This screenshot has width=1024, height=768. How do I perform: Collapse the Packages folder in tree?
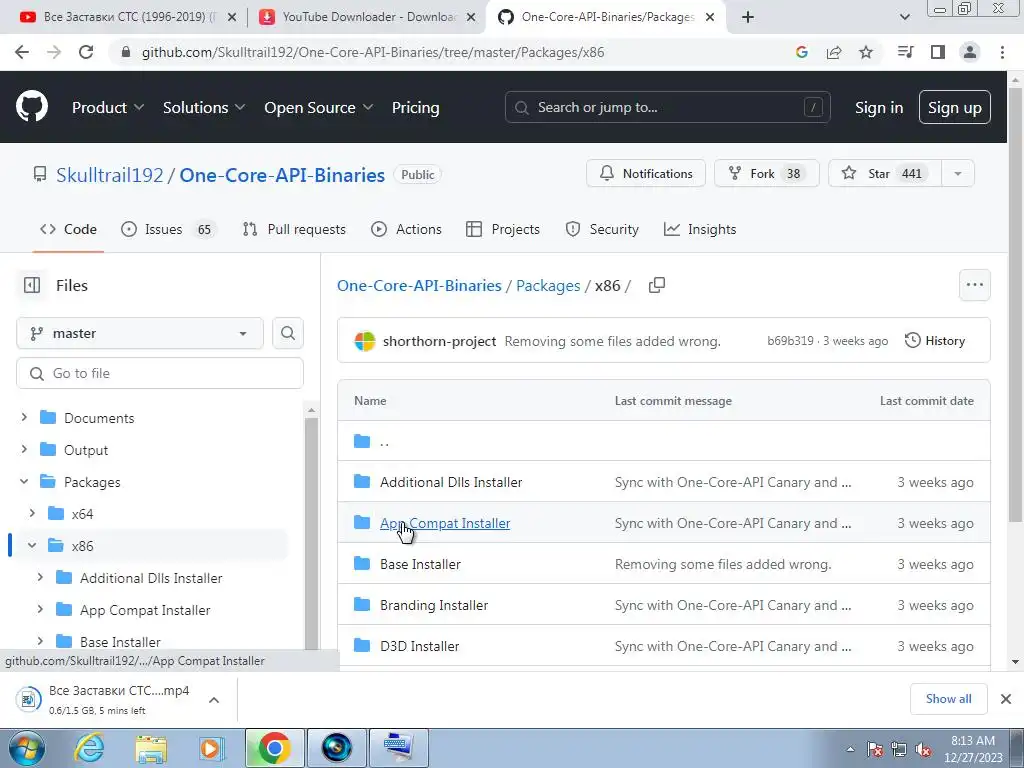click(x=24, y=481)
